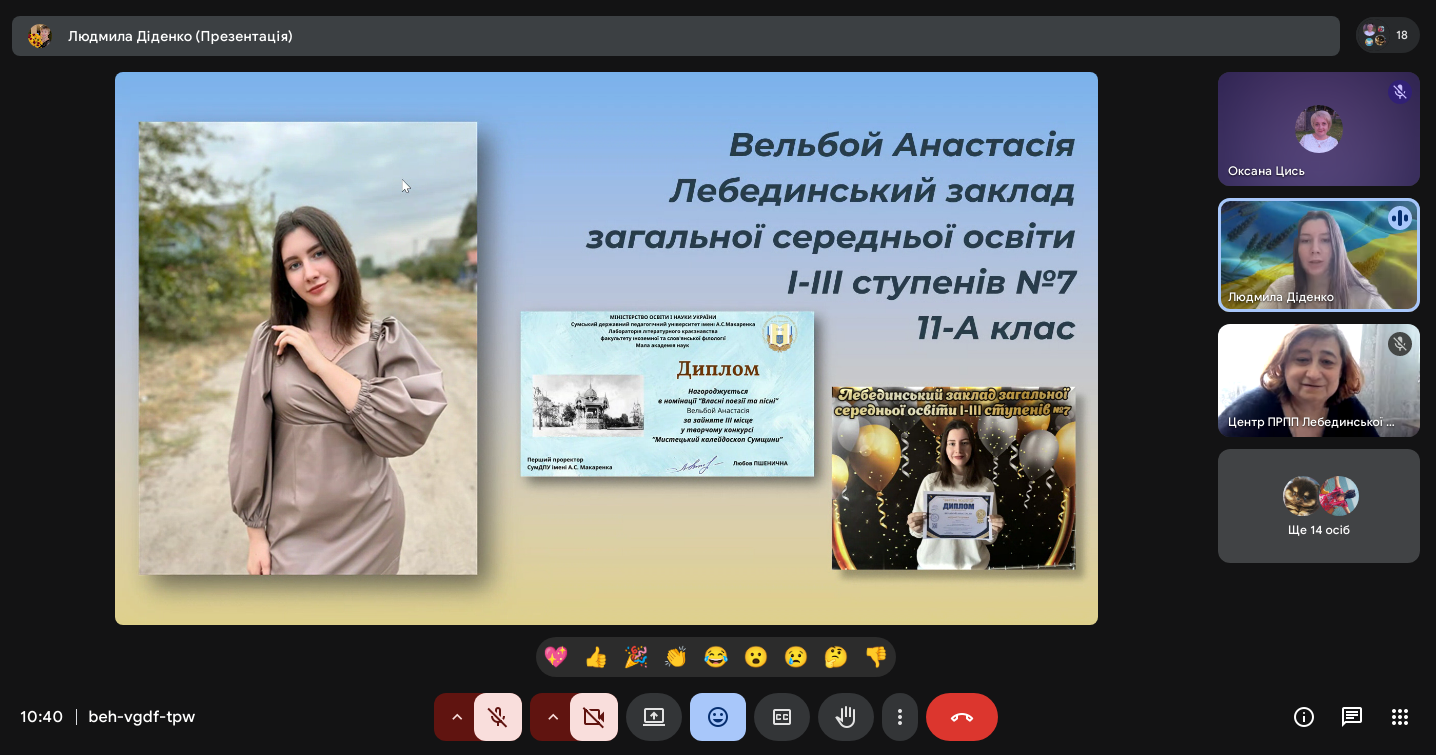This screenshot has width=1436, height=755.
Task: Send the clapping hands reaction
Action: point(676,657)
